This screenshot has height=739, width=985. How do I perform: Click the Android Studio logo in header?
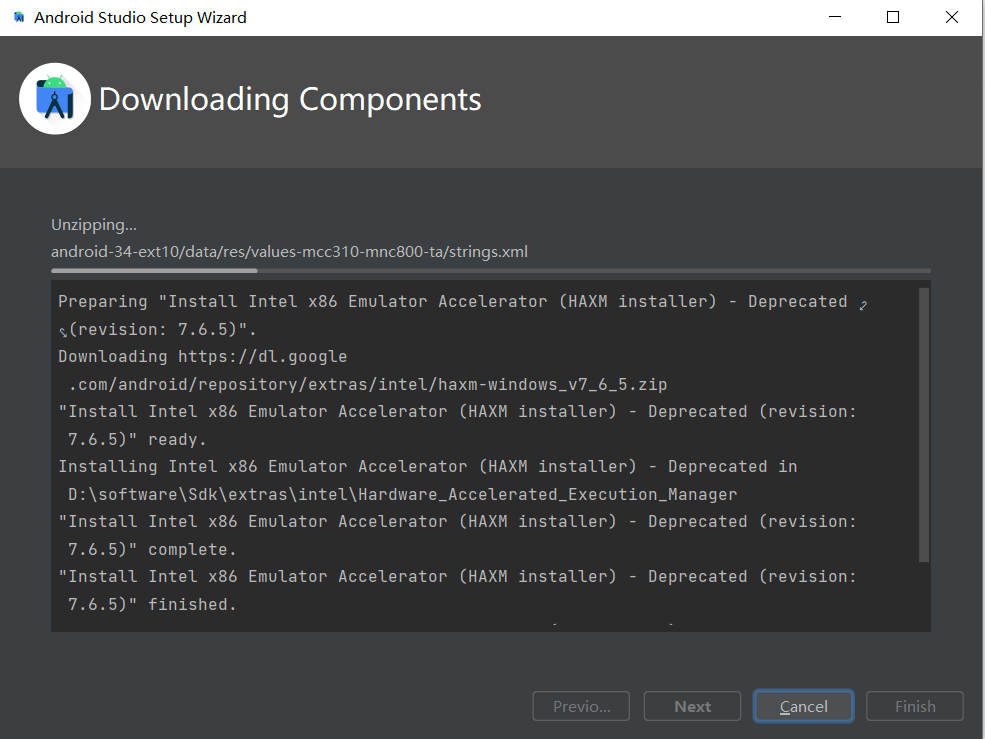click(55, 99)
